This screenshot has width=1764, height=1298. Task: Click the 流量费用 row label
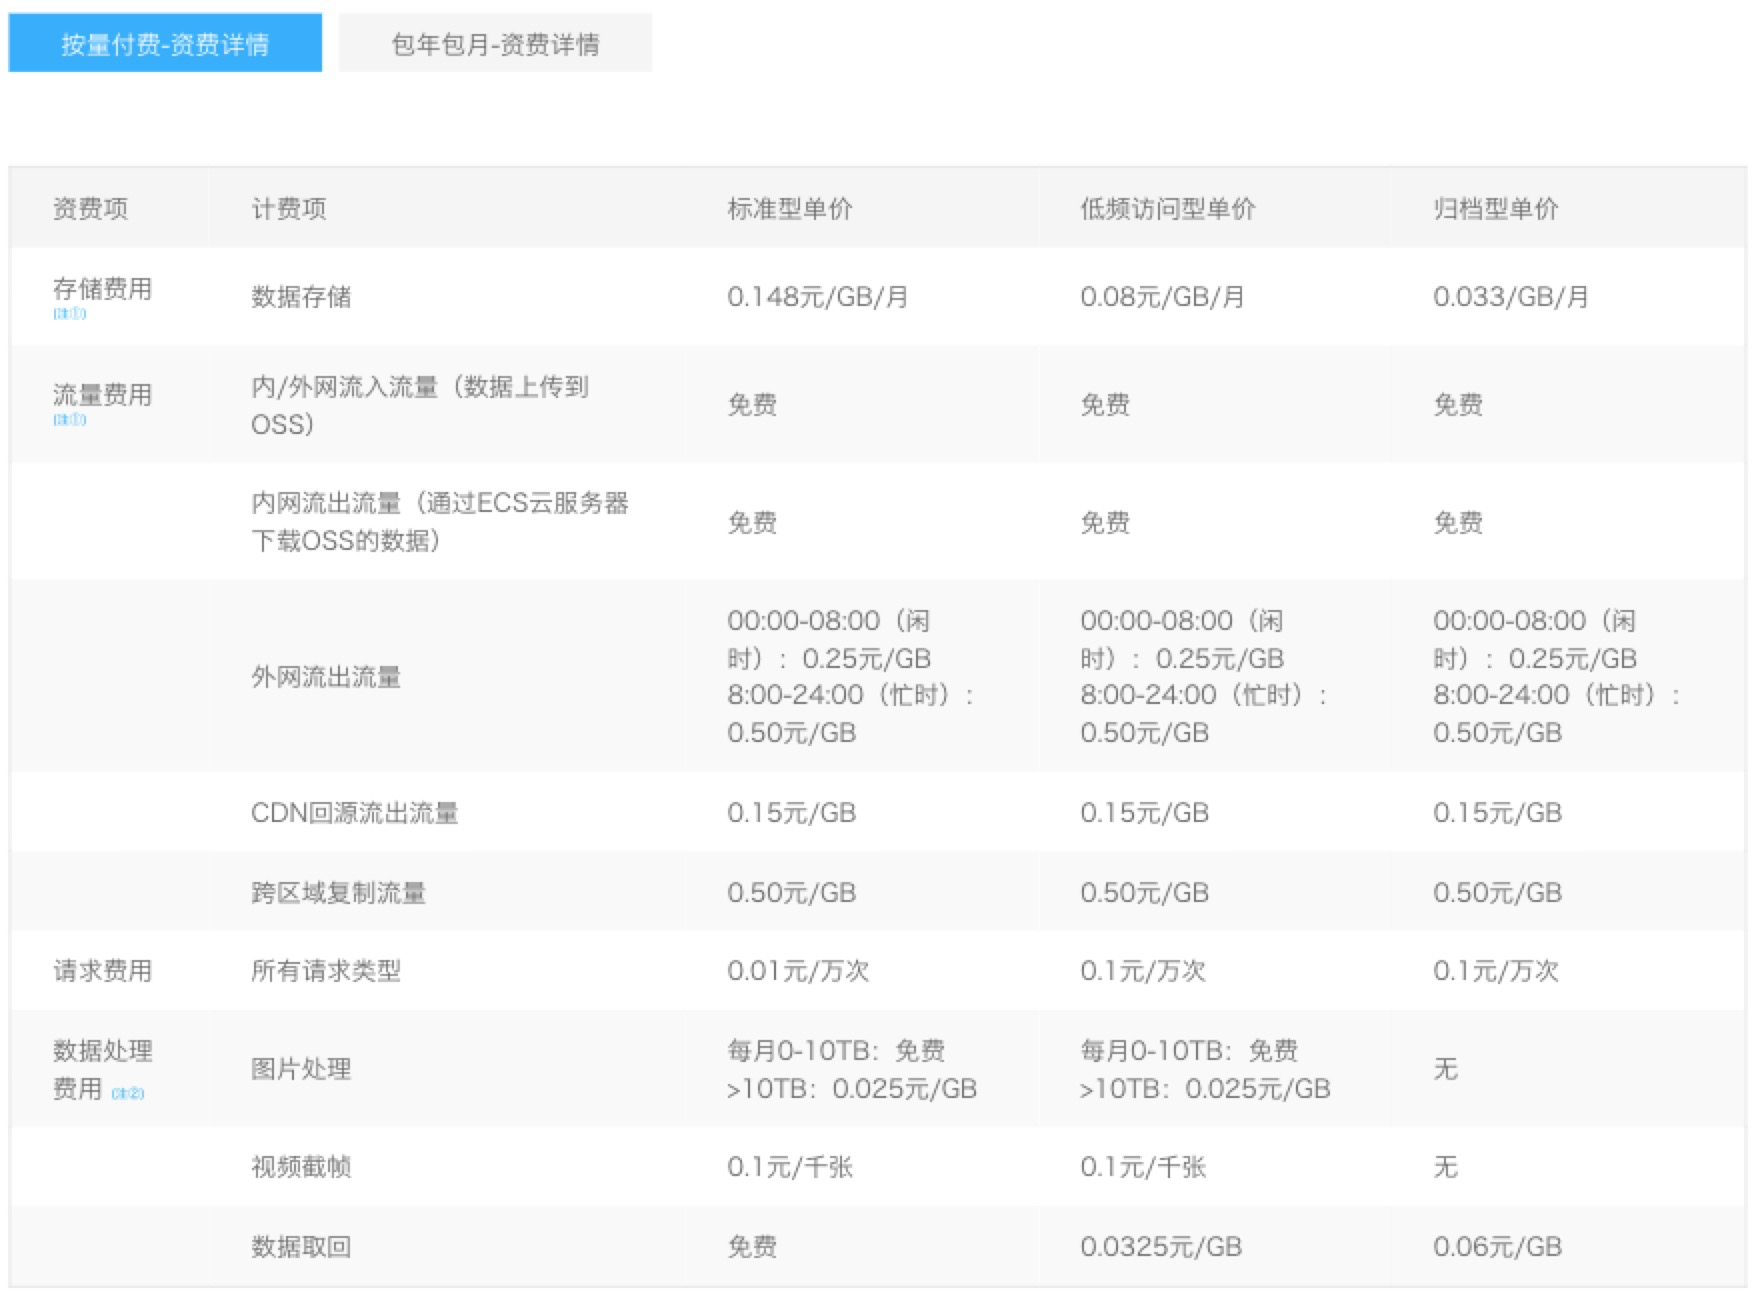pos(103,395)
